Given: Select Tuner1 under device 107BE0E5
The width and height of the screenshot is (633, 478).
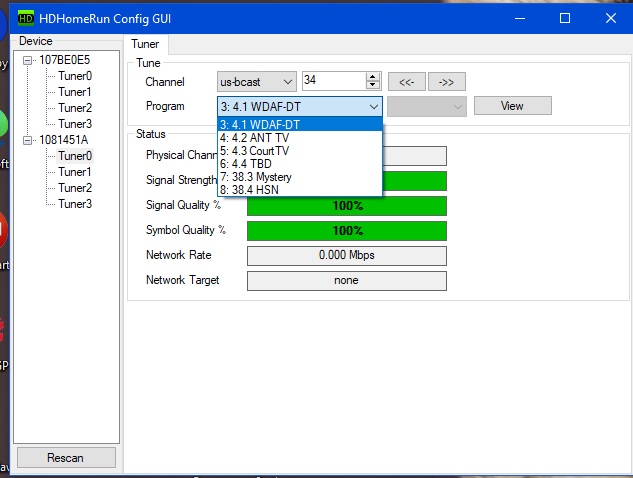Looking at the screenshot, I should tap(75, 92).
